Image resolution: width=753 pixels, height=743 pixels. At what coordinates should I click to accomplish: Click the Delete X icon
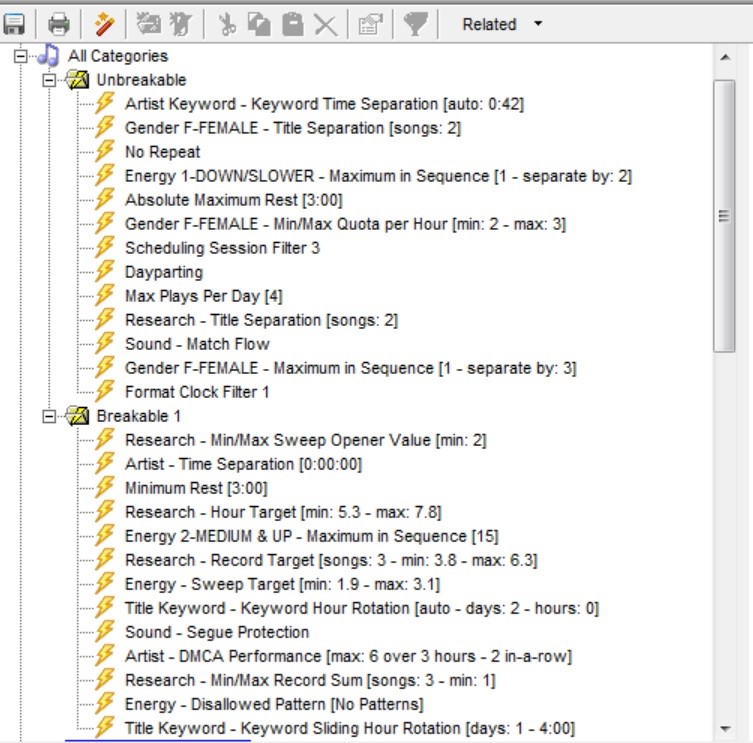coord(325,24)
